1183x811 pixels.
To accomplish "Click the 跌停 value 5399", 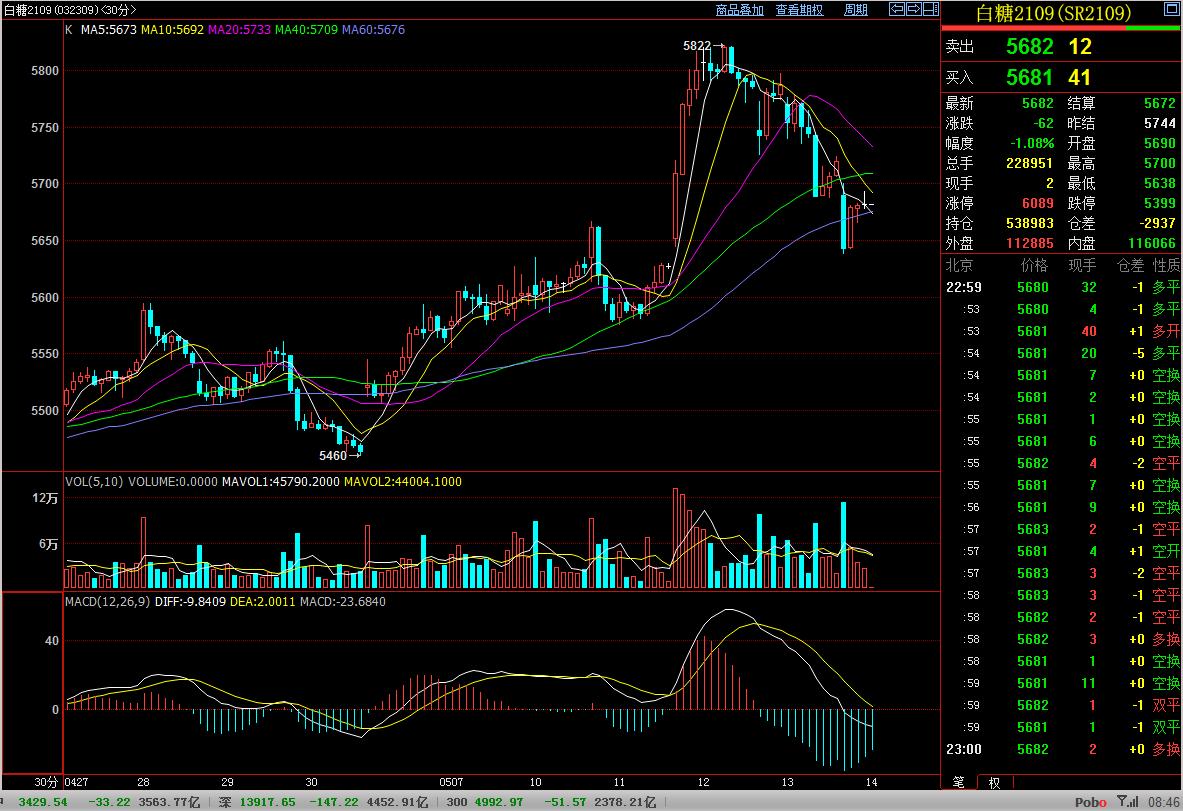I will coord(1160,203).
